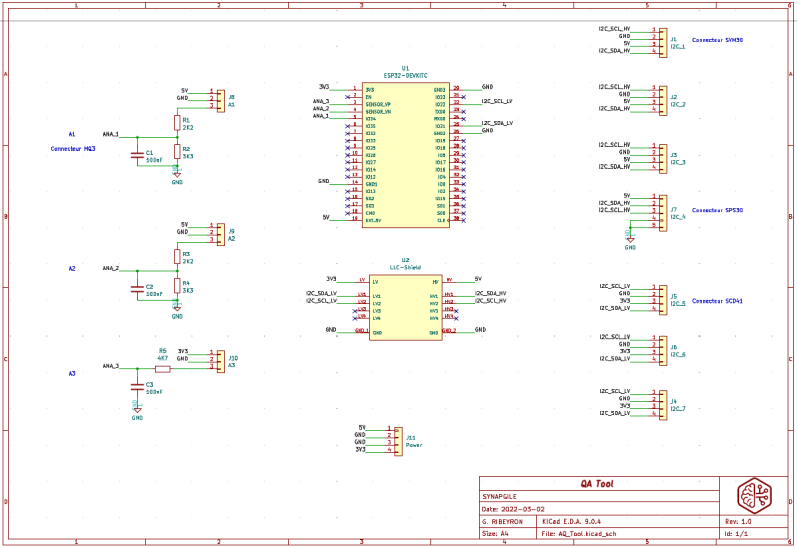Select the J4 I2C_7 connector symbol

[x=659, y=405]
